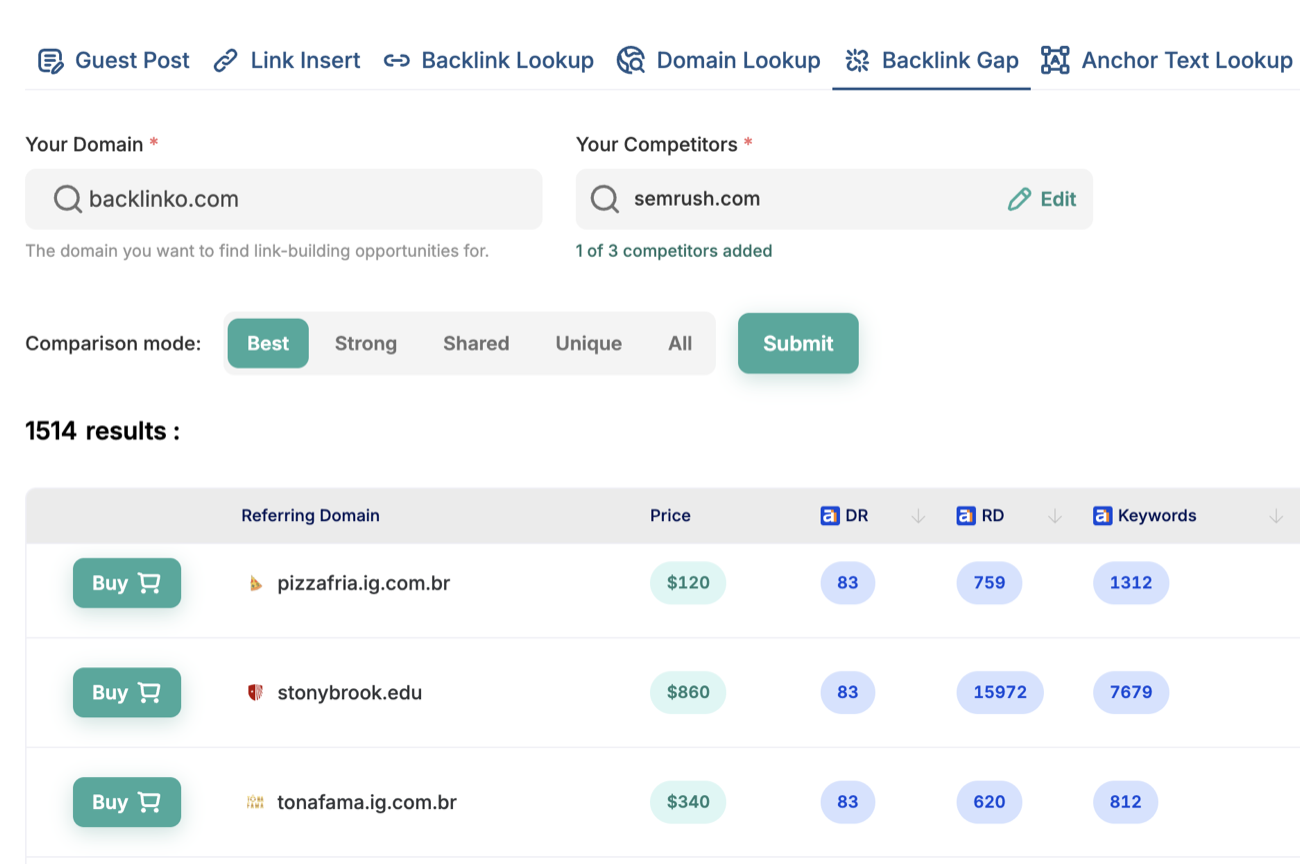1300x864 pixels.
Task: Buy the tonafama.ig.com.br backlink
Action: click(127, 802)
